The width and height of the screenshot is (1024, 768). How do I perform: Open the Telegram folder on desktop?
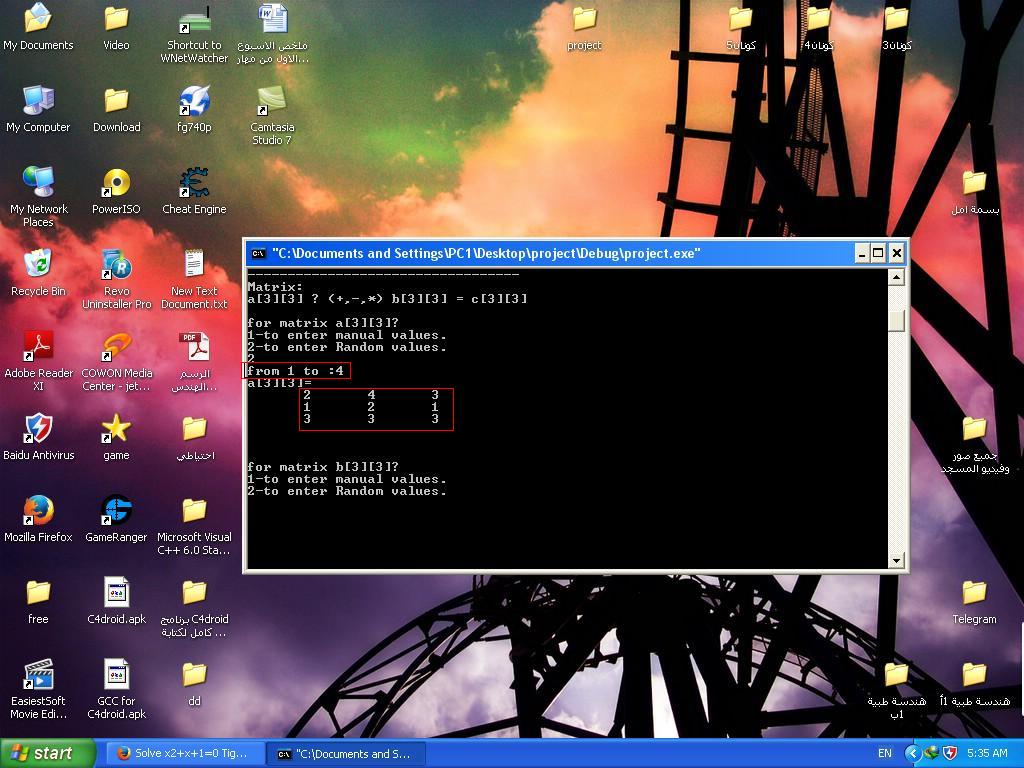coord(974,594)
